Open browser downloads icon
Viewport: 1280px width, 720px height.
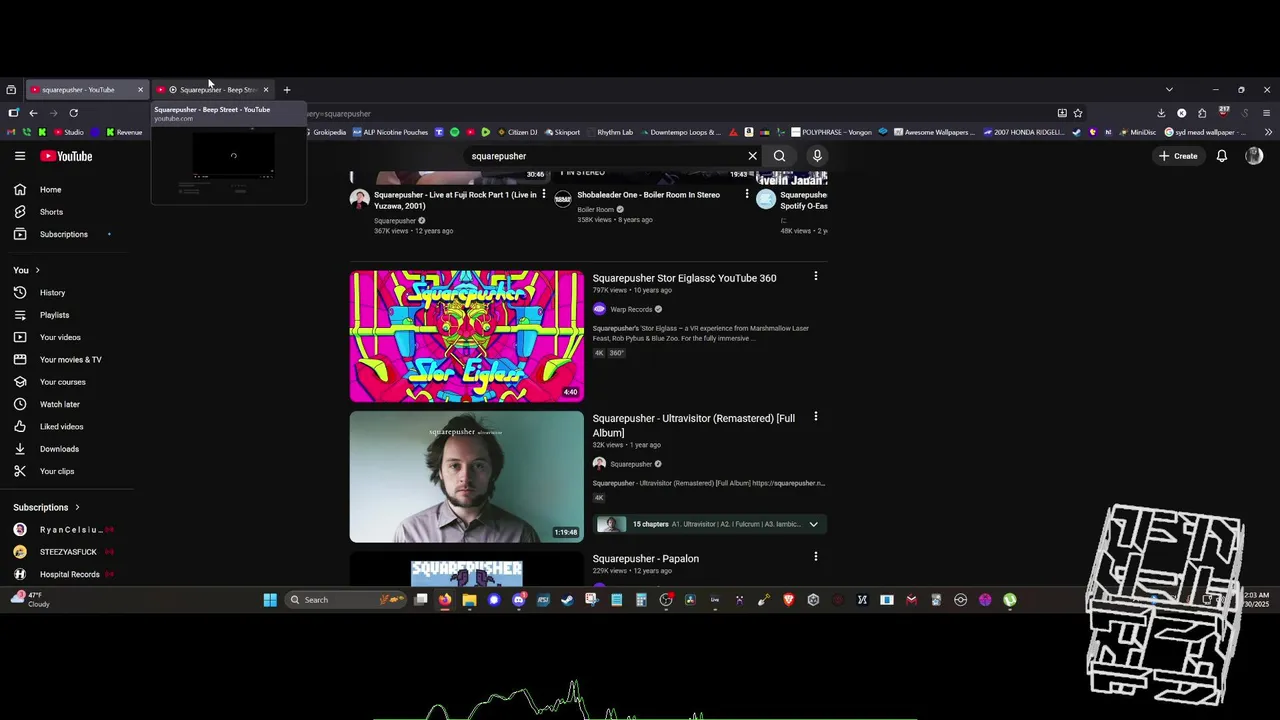point(1161,113)
